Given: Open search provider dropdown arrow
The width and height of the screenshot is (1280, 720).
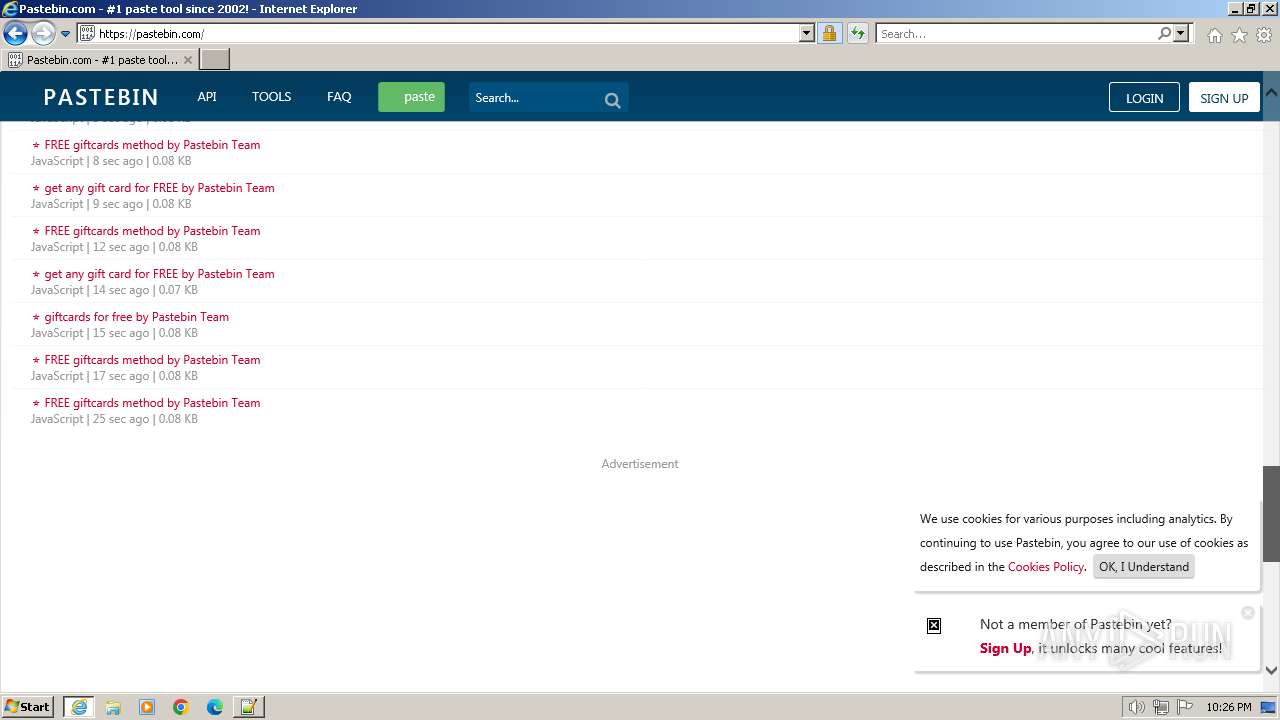Looking at the screenshot, I should click(x=1181, y=34).
